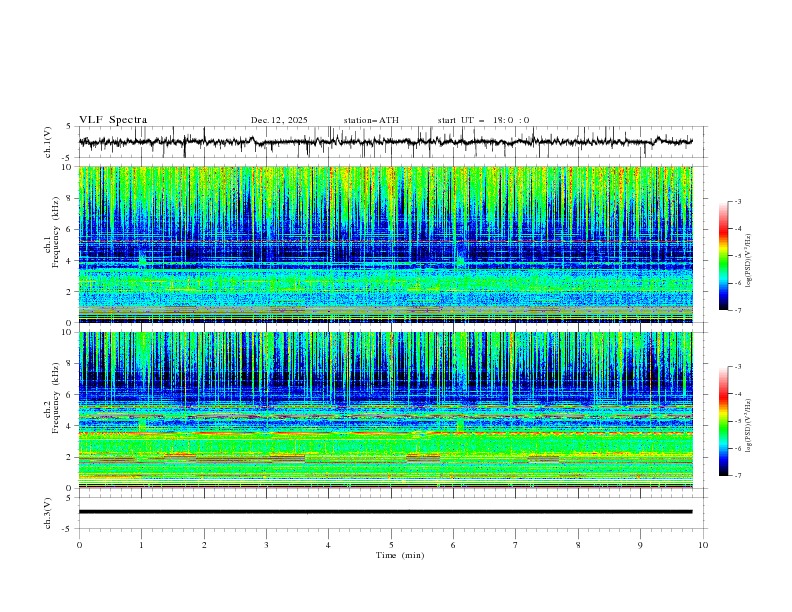The image size is (792, 612).
Task: Click the time axis tick label '3'
Action: point(266,545)
